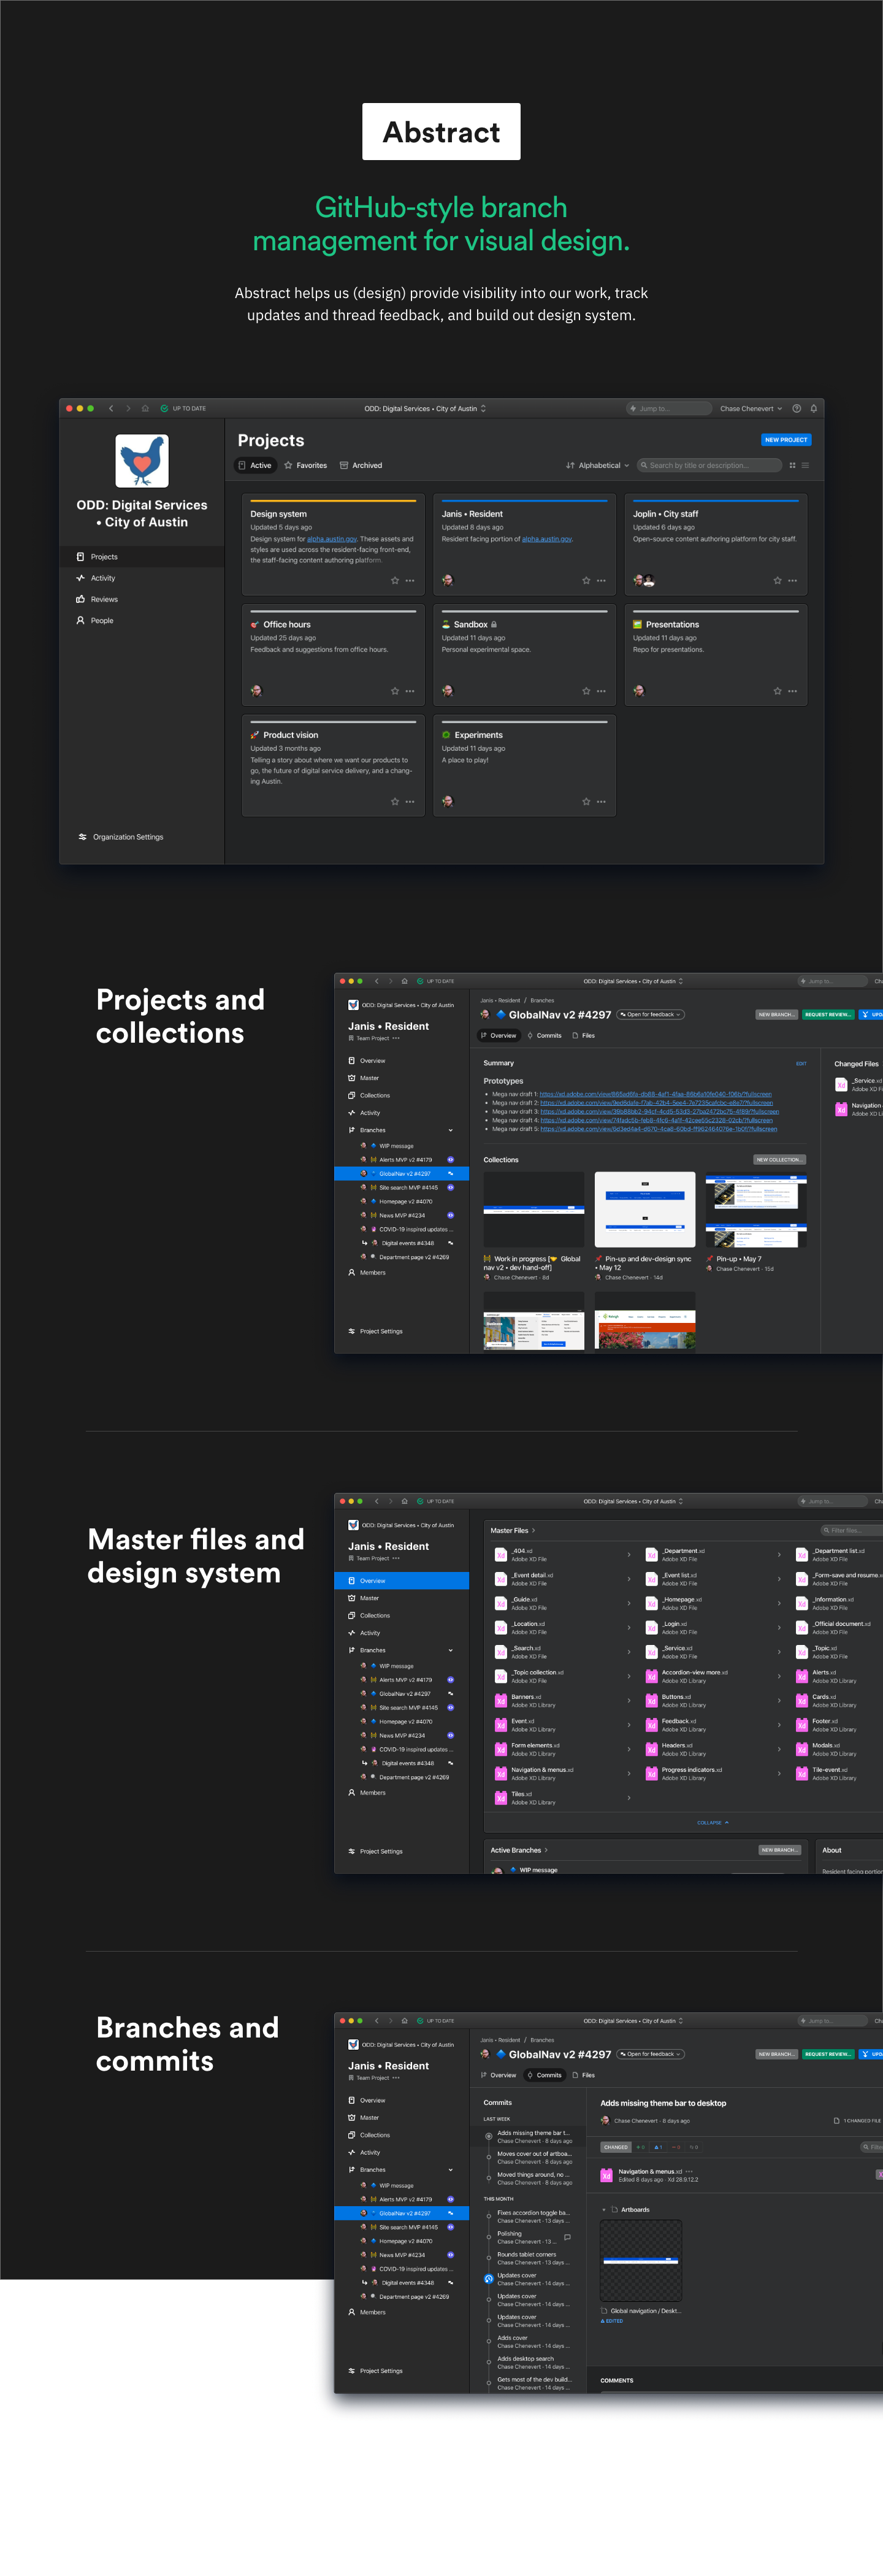Star the Office hours project card
This screenshot has height=2576, width=883.
(x=395, y=691)
